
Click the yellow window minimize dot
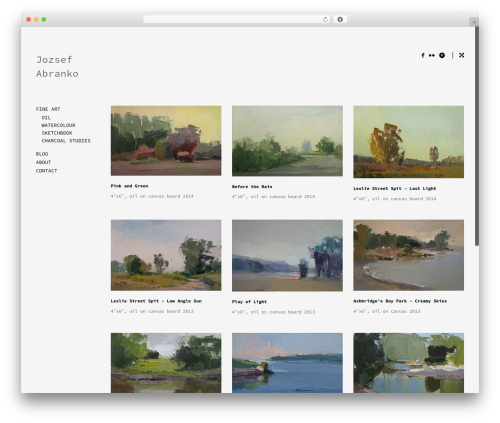[x=36, y=19]
